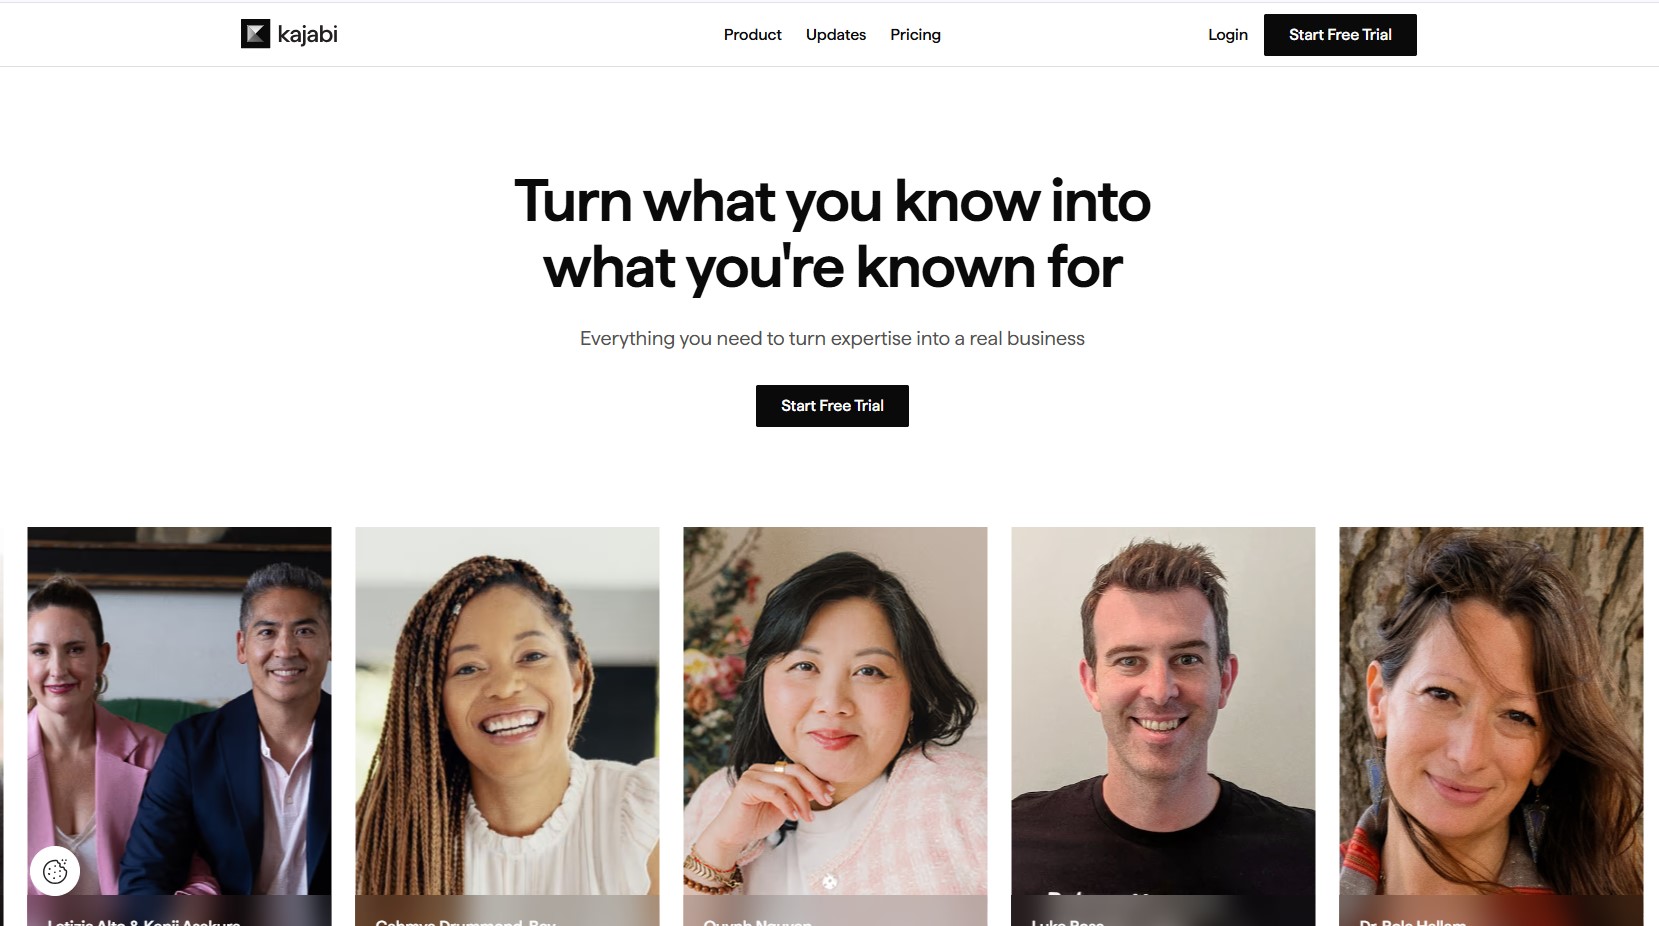Click the 'Everything you need' subheading text
Screen dimensions: 1659x926
(832, 339)
